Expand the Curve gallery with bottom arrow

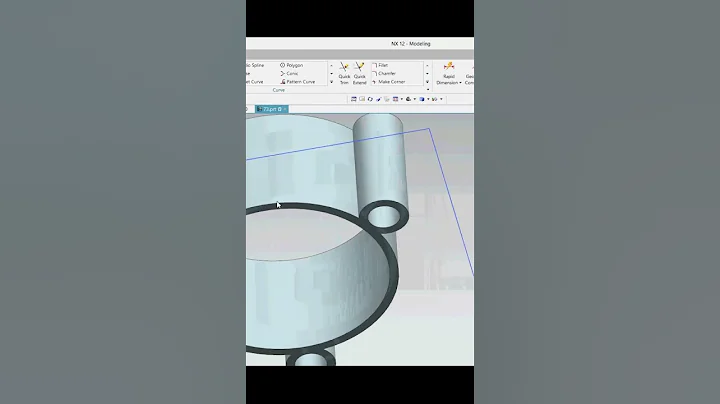coord(332,82)
